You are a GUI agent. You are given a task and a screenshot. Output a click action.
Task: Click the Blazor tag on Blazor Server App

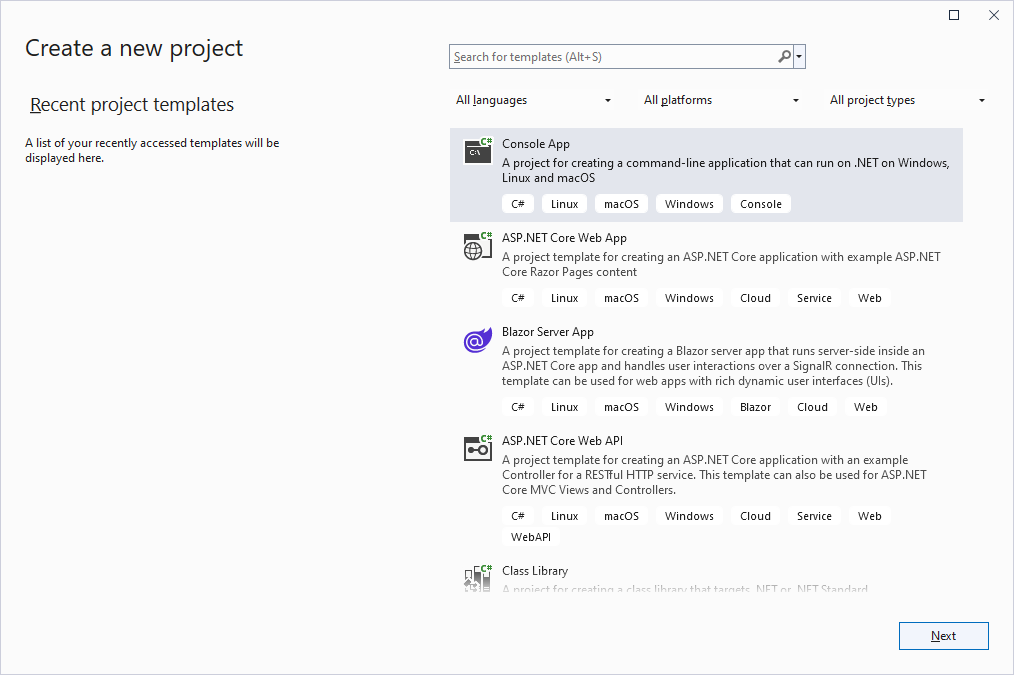pos(755,407)
